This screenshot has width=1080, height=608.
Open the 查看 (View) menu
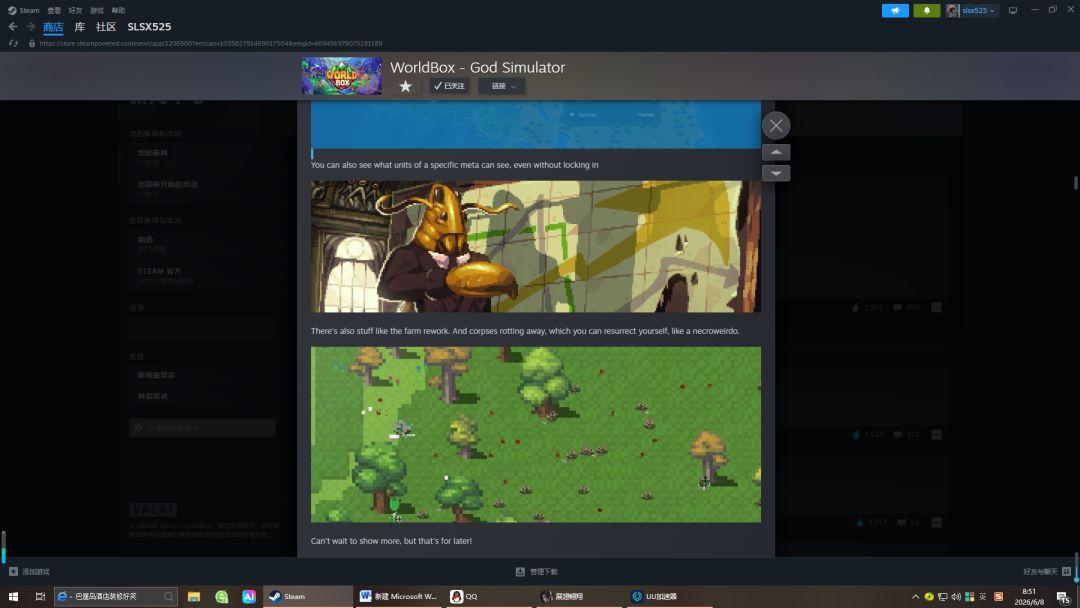coord(54,10)
